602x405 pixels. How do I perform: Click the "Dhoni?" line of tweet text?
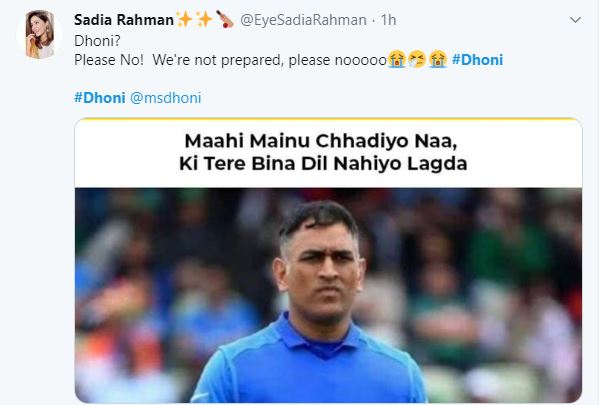click(95, 42)
